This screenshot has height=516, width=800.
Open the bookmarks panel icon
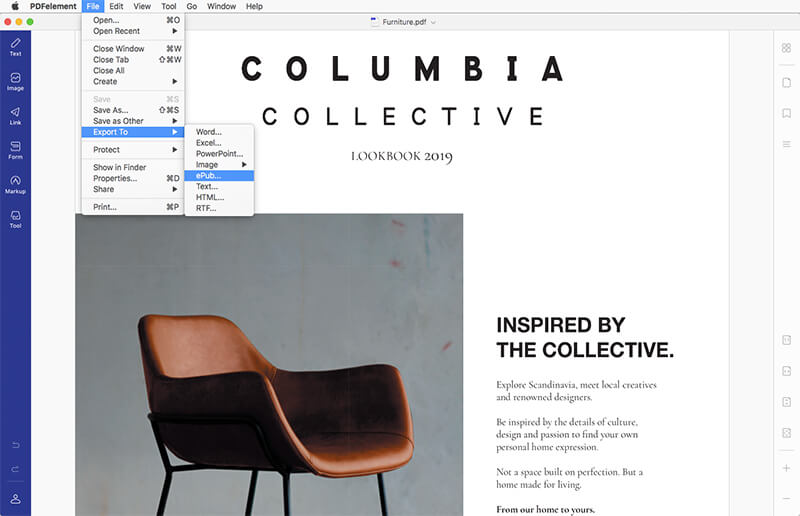coord(786,113)
